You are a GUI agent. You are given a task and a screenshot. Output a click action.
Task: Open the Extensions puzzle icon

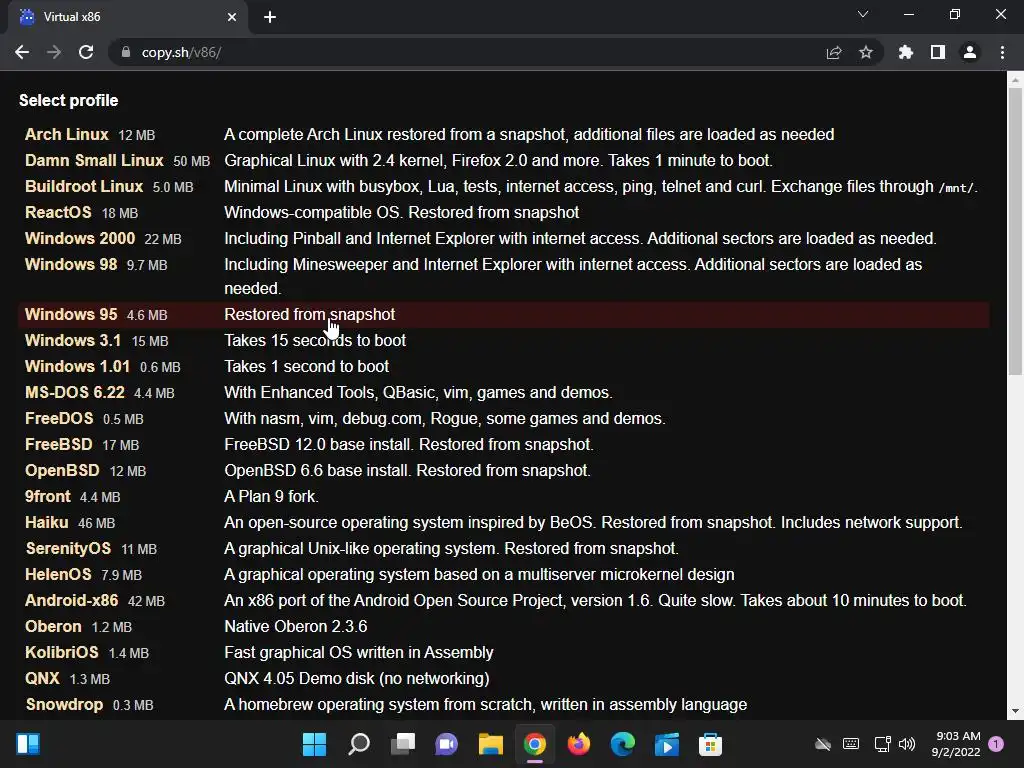[906, 52]
